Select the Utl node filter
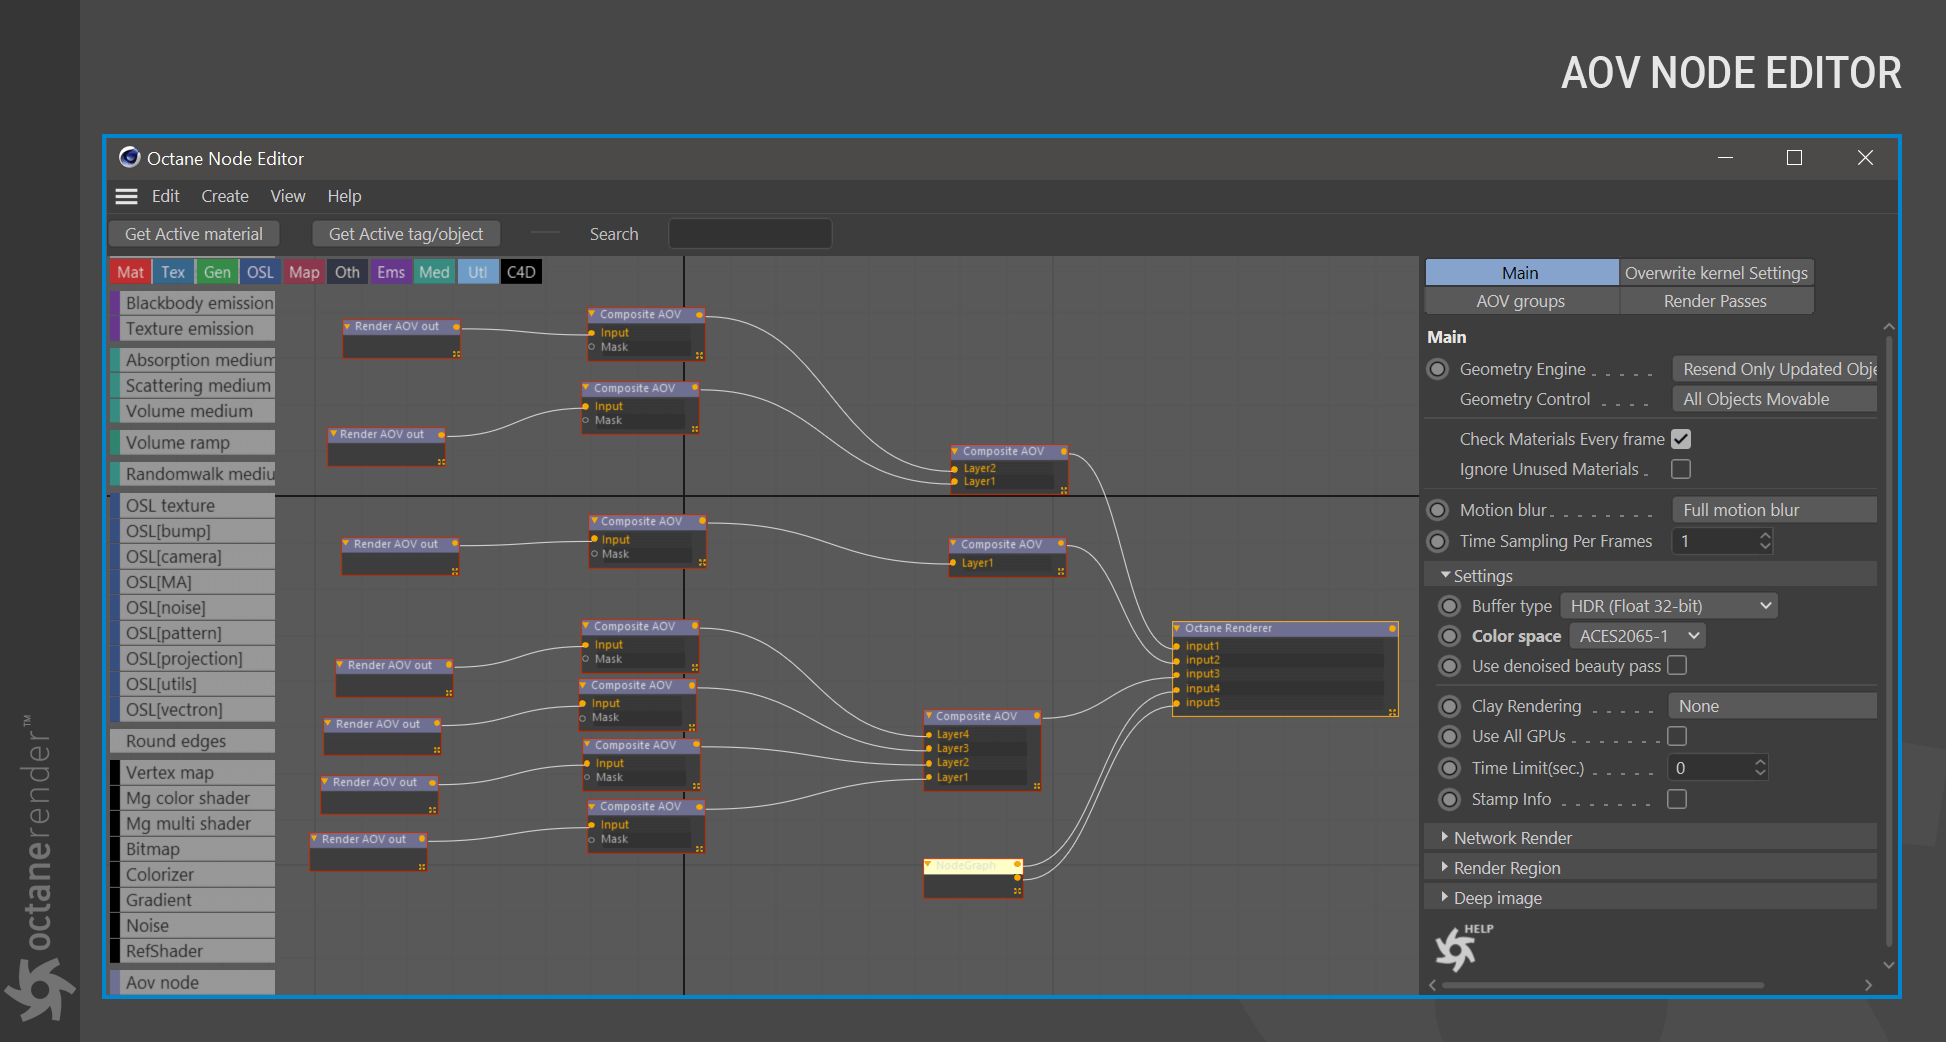 pos(478,272)
